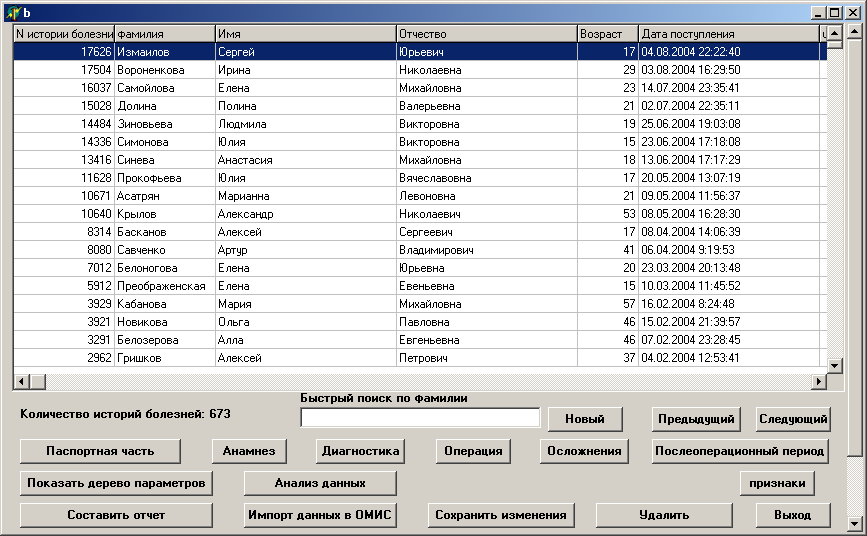Screen dimensions: 867x536
Task: Click history number 17504 cell
Action: tap(64, 70)
